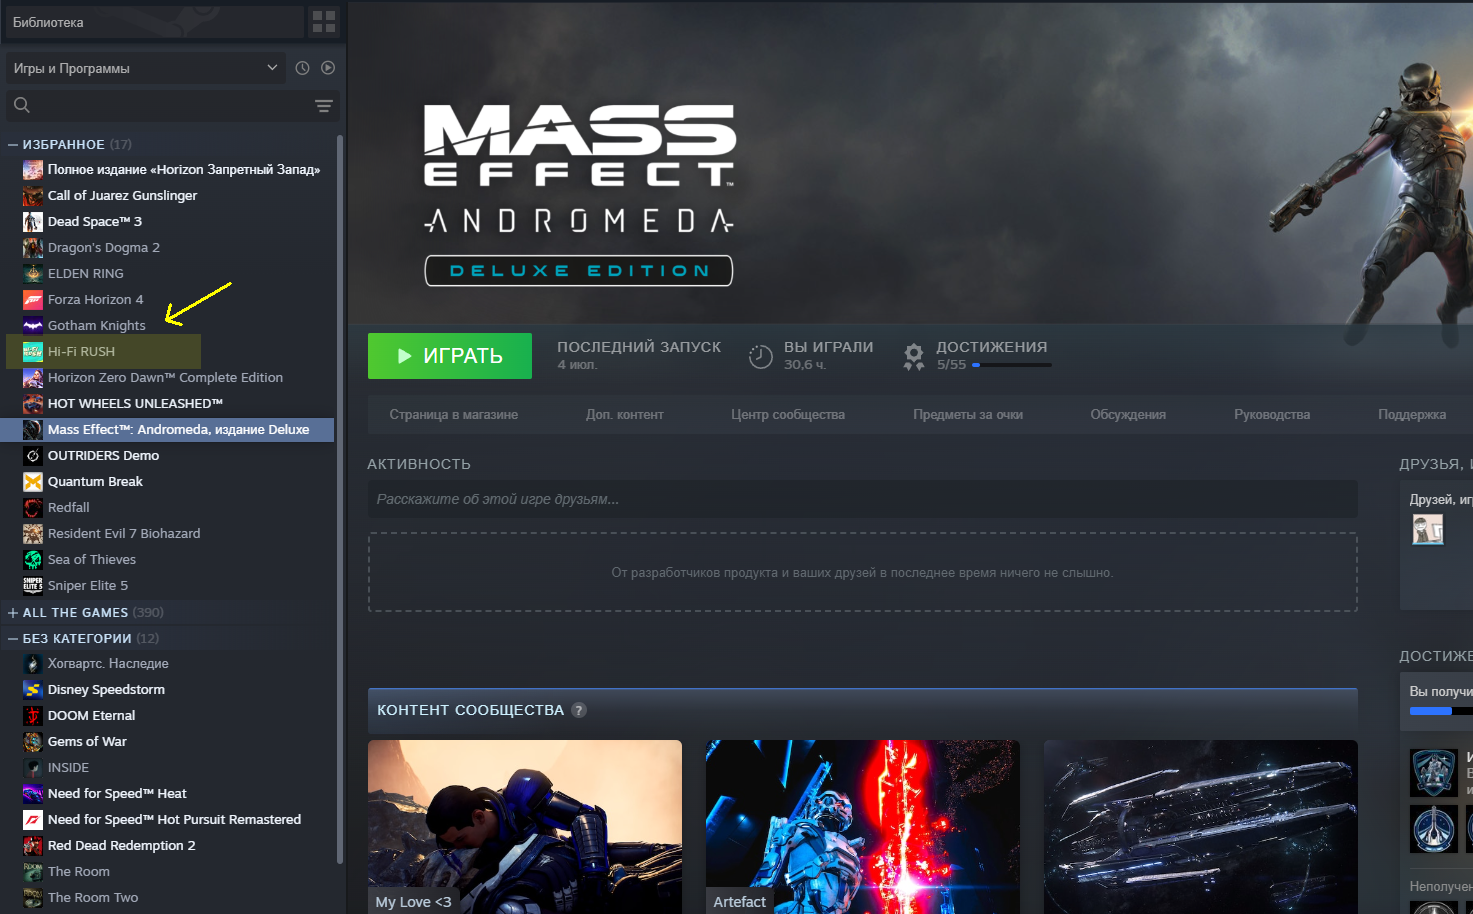Click the grid view icon beside Библиотека
Viewport: 1473px width, 914px height.
[324, 21]
